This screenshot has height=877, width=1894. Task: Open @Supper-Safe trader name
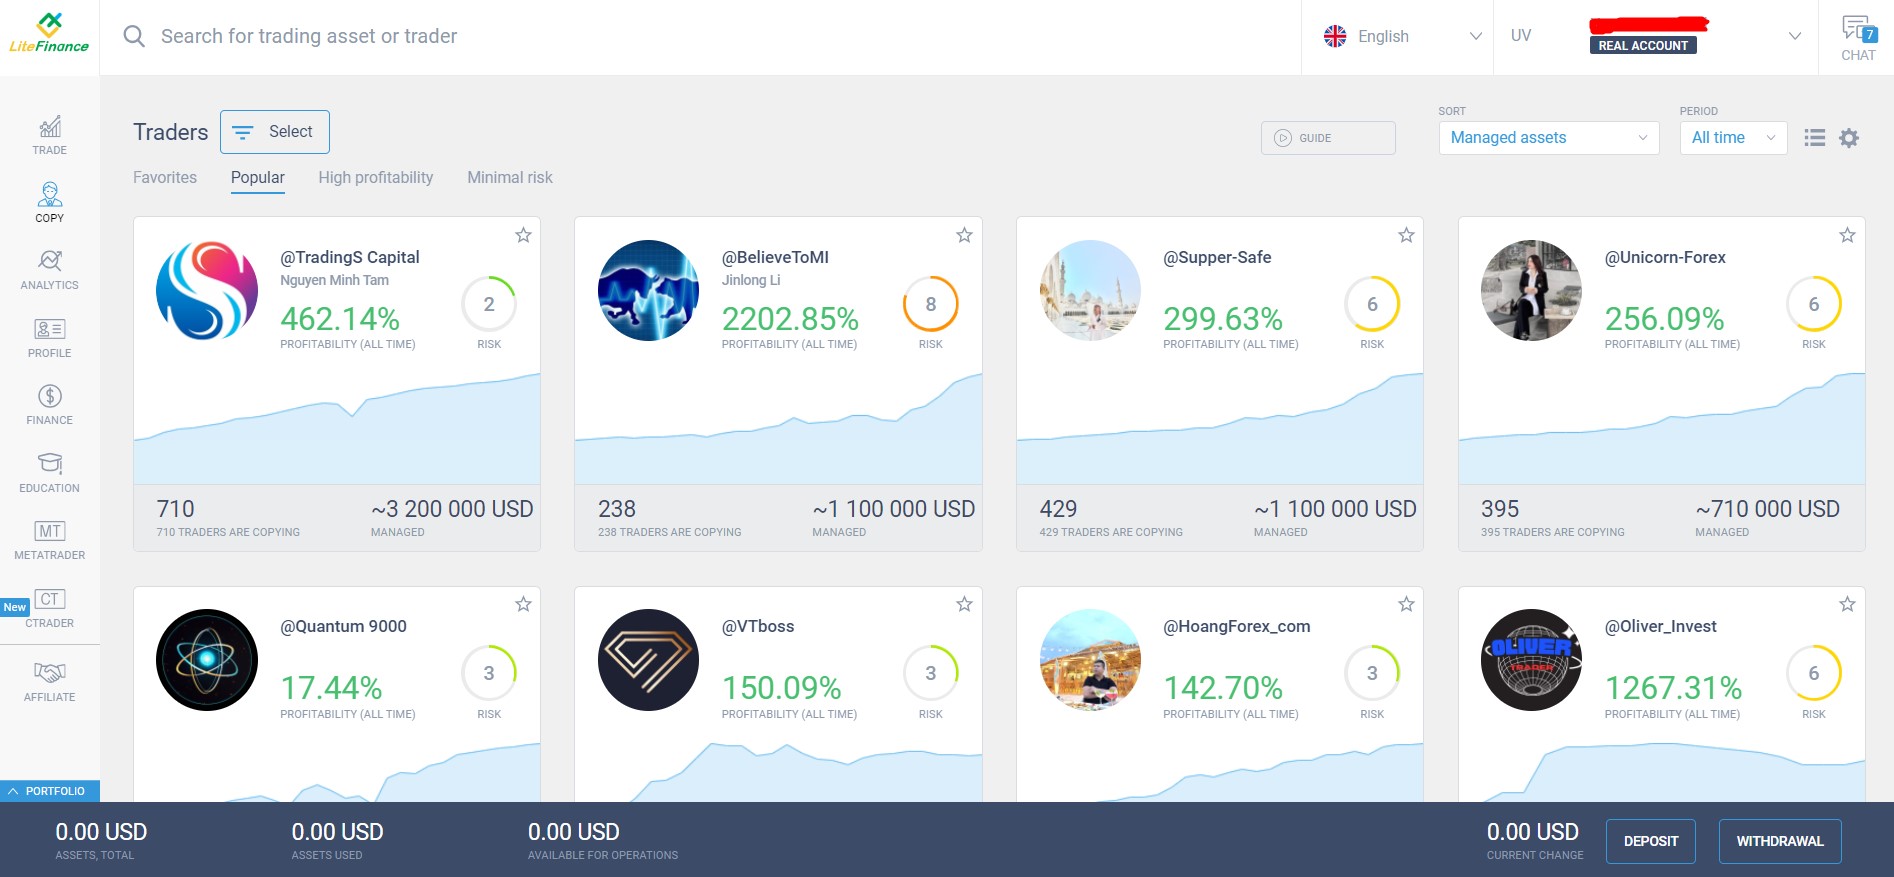(x=1217, y=257)
